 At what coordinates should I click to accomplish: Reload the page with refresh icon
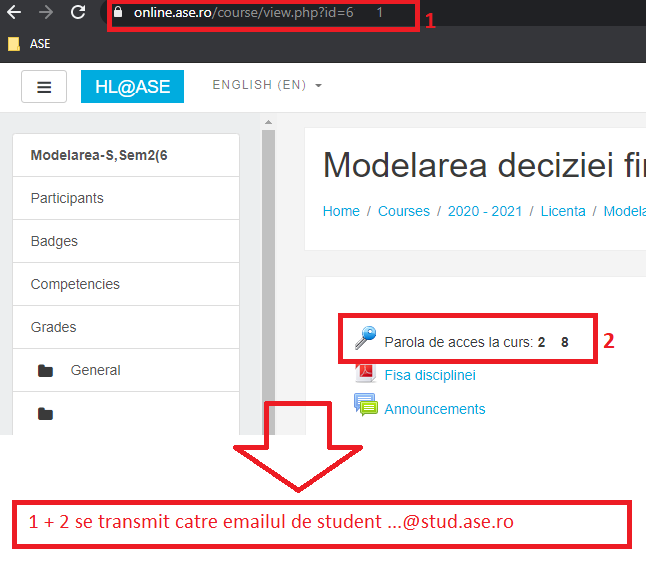(78, 13)
